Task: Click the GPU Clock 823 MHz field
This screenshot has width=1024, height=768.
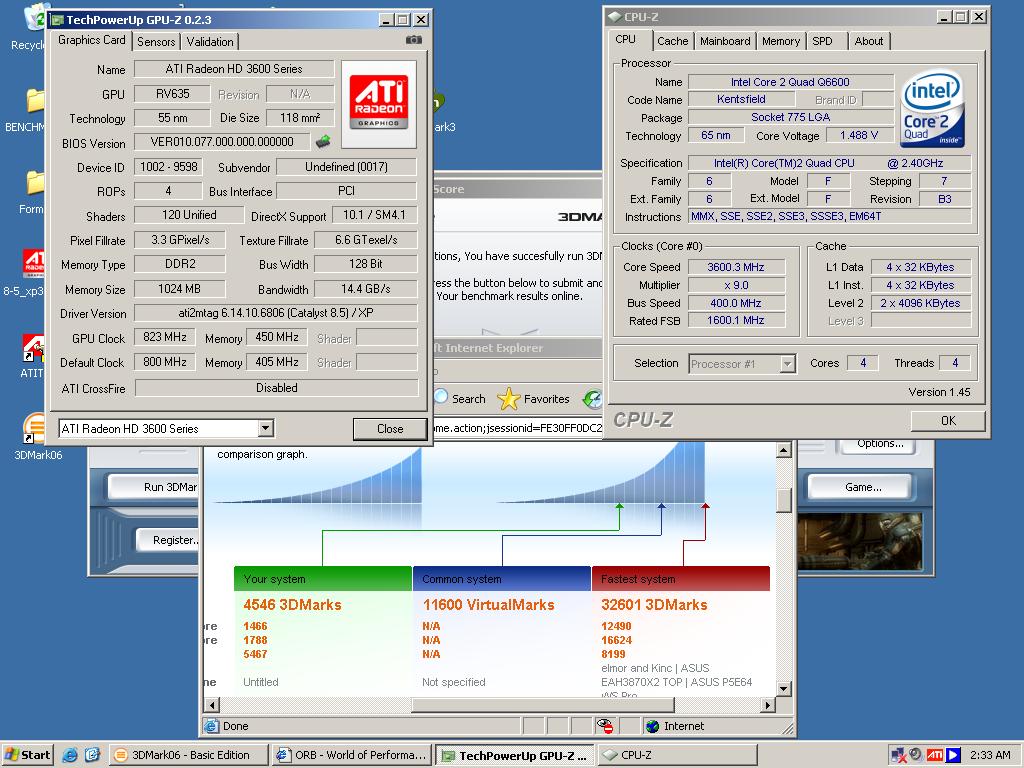Action: tap(165, 337)
